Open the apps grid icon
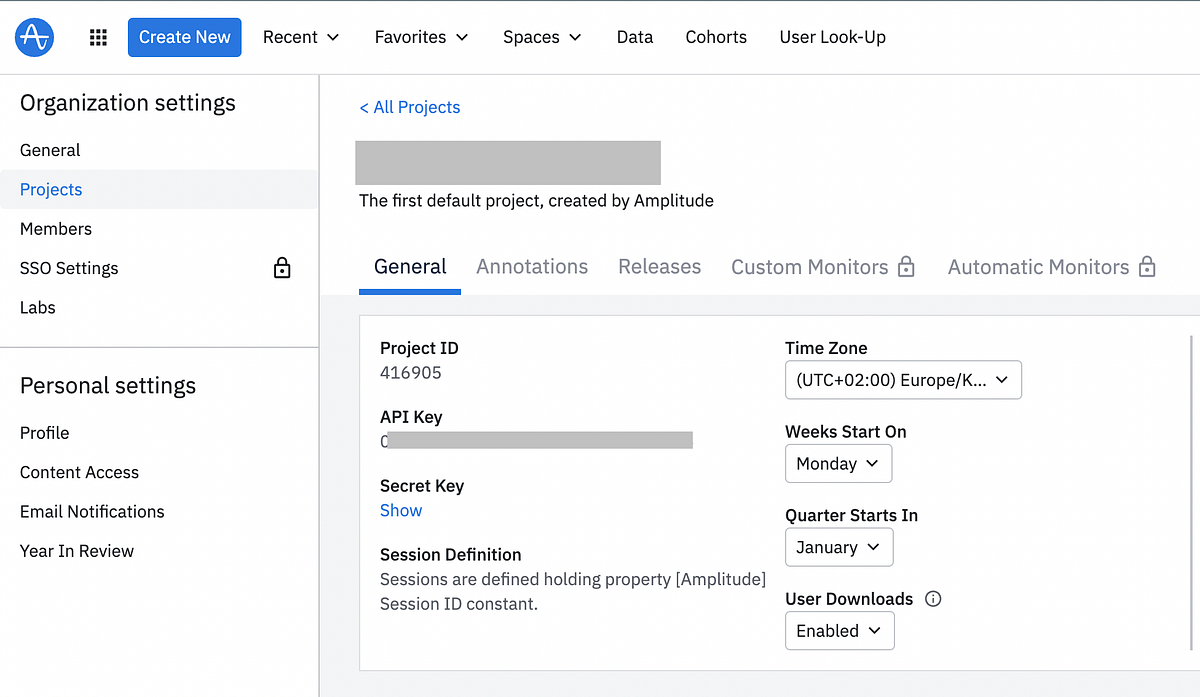1200x697 pixels. pos(97,36)
